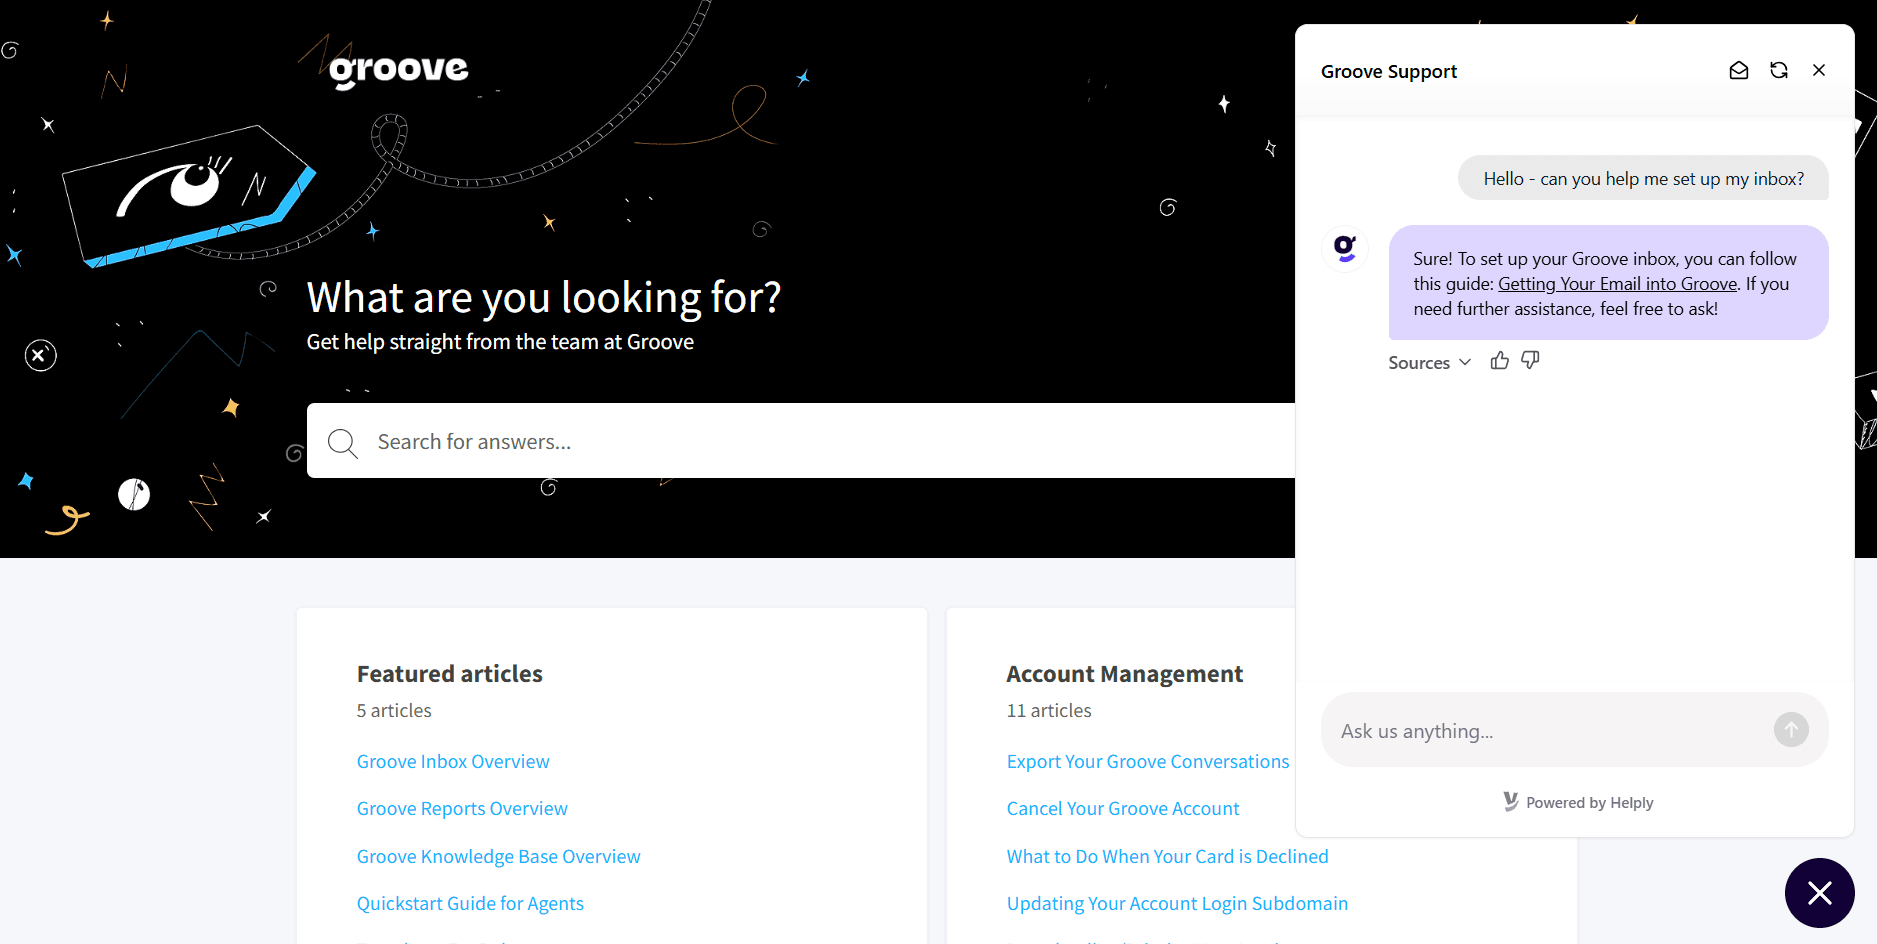Click the Ask us anything input field
1877x944 pixels.
(1550, 730)
